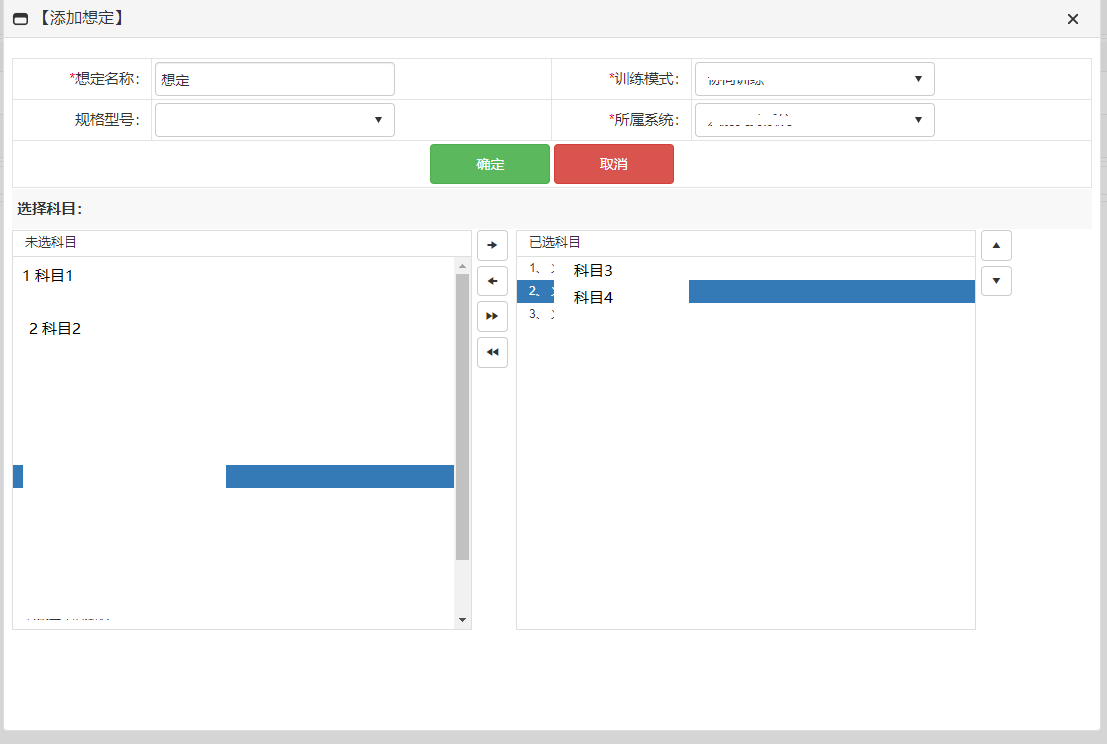Click the left arrow to remove selected subject
The height and width of the screenshot is (744, 1107).
pos(492,281)
